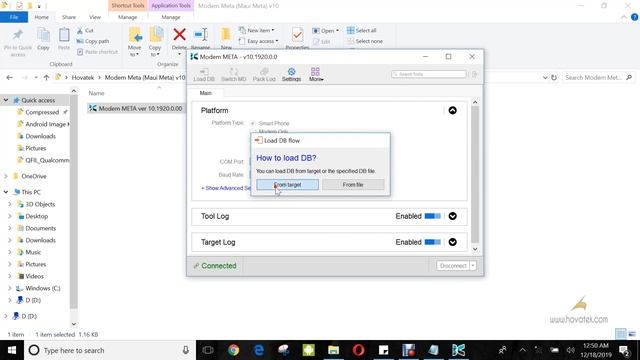Expand the Tool Log section chevron
This screenshot has height=360, width=640.
pyautogui.click(x=453, y=216)
